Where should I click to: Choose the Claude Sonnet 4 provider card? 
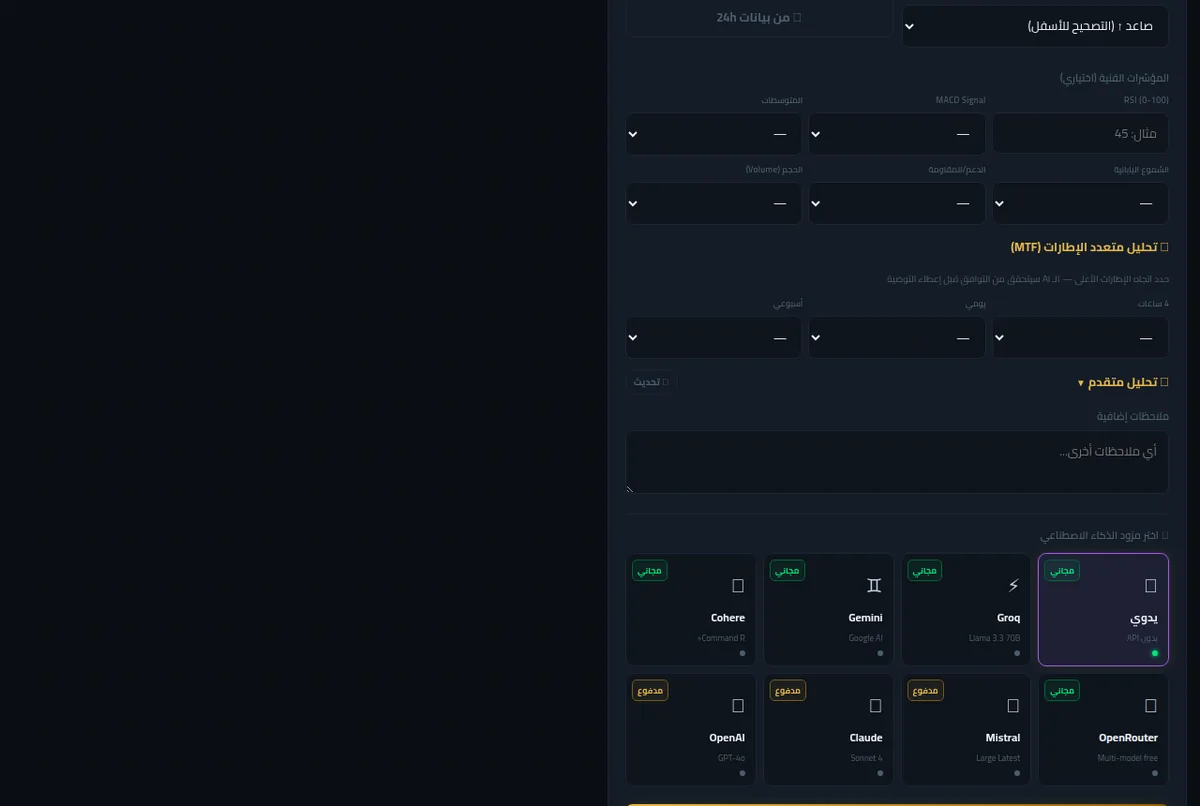(828, 729)
